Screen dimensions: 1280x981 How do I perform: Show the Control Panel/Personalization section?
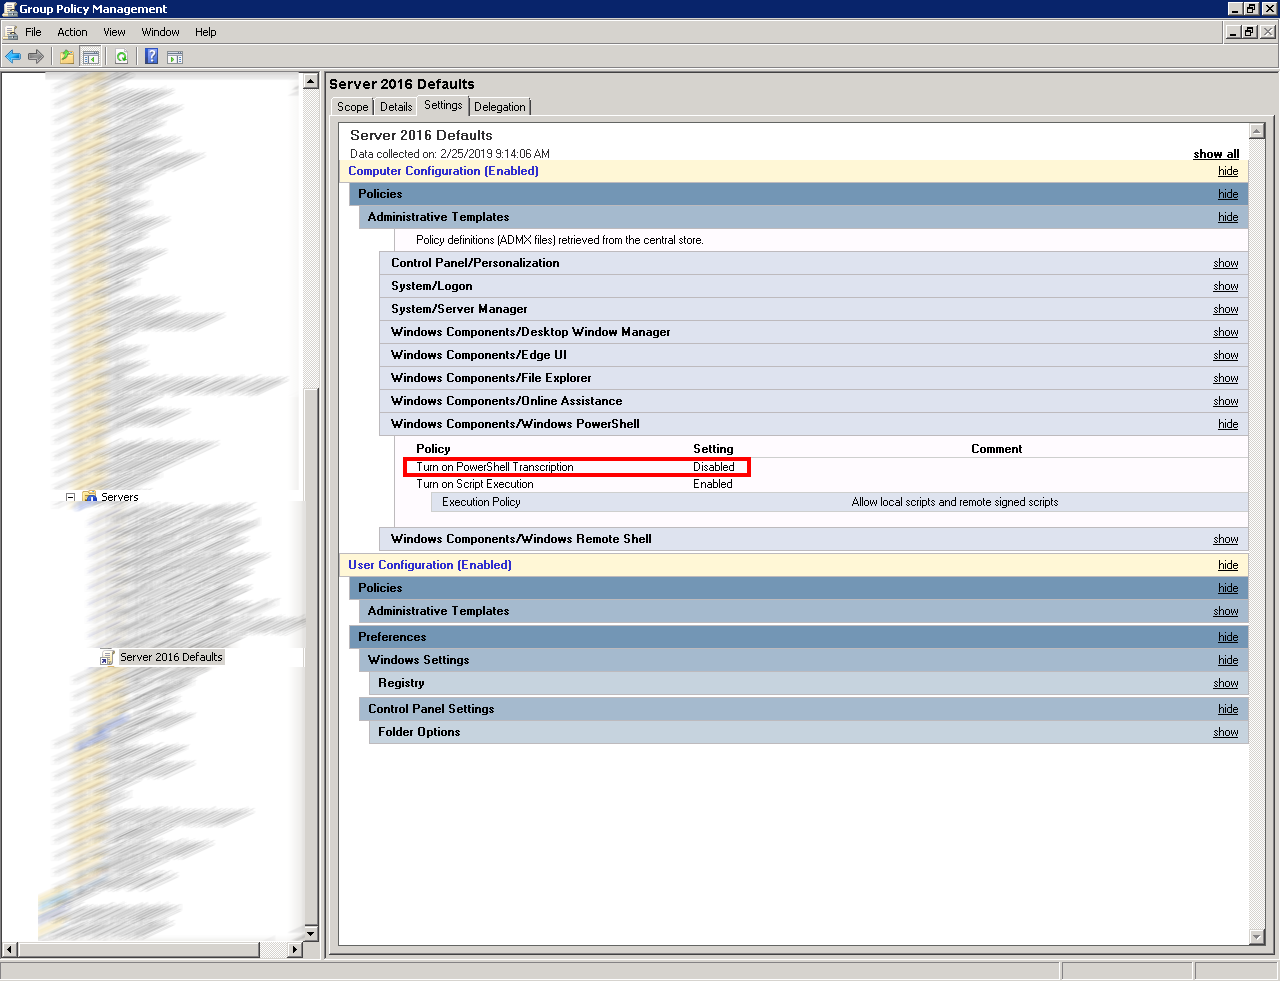click(x=1226, y=263)
